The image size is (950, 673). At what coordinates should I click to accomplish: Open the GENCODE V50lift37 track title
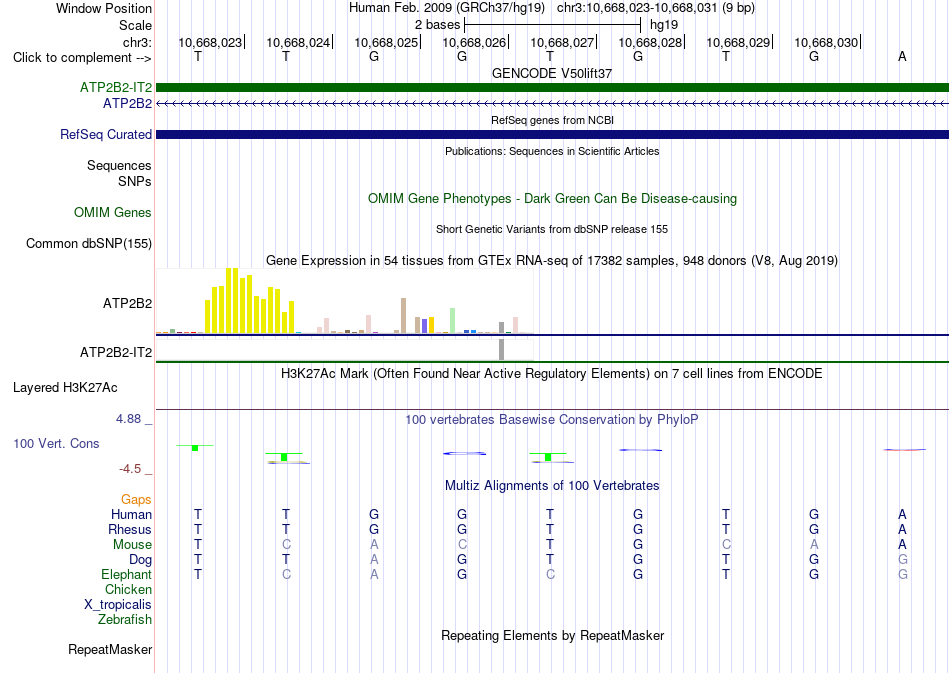(x=552, y=73)
